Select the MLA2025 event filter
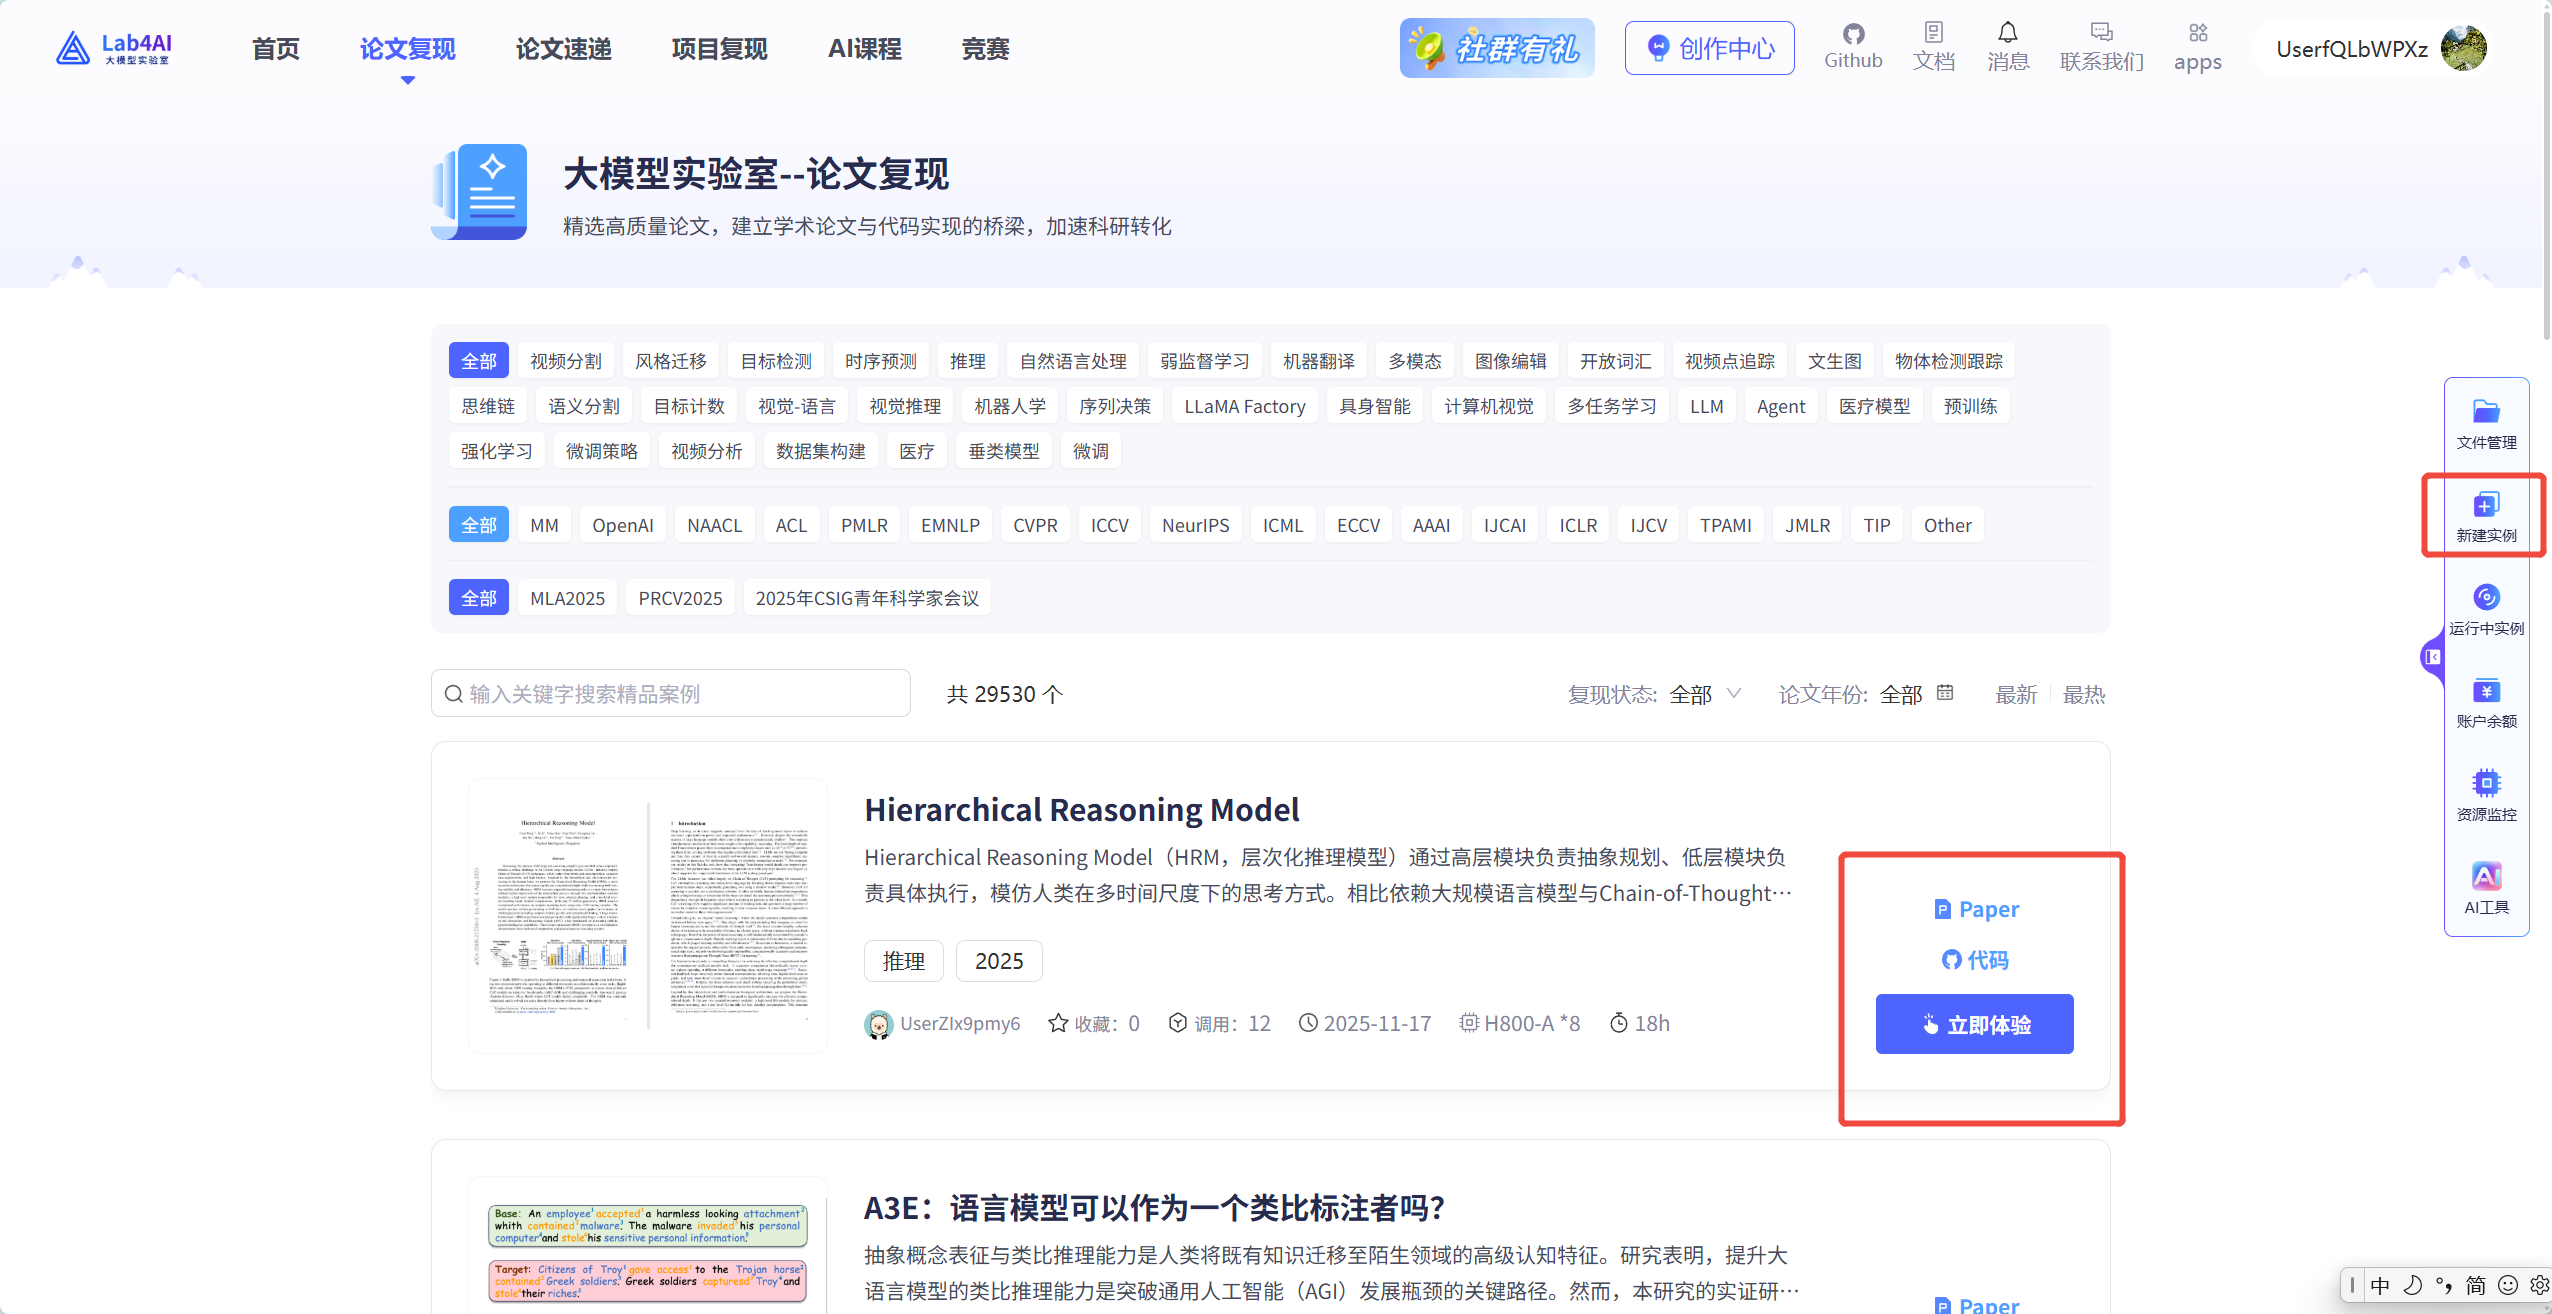Screen dimensions: 2552x1314 tap(567, 598)
